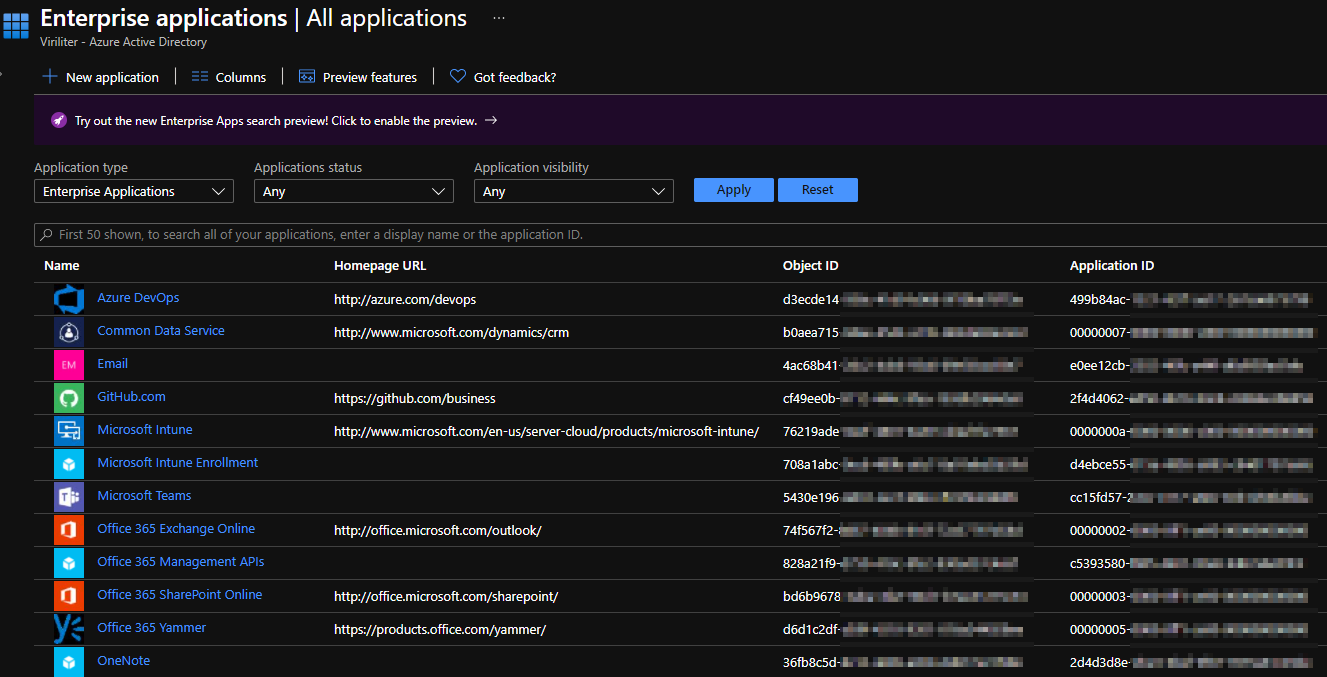Click the Object ID starting with 5430e196

click(901, 498)
